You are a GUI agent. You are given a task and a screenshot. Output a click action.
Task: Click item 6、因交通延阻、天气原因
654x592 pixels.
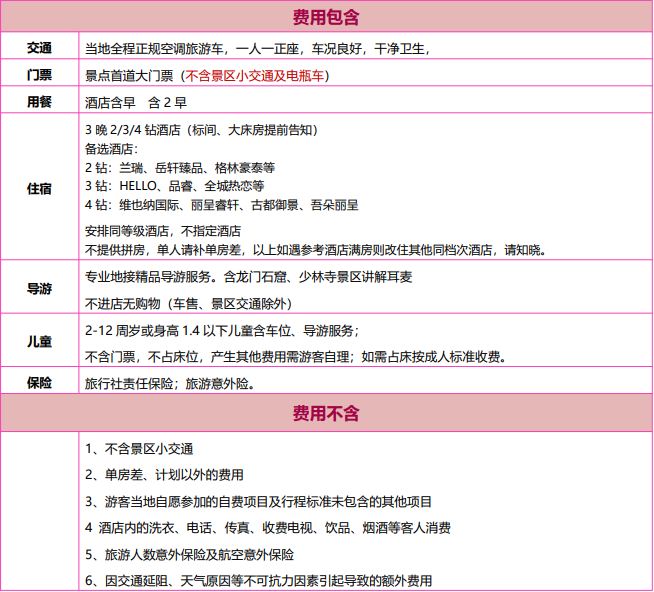point(259,581)
